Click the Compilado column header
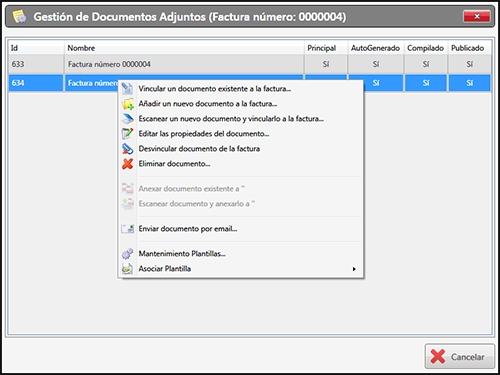The width and height of the screenshot is (500, 375). click(426, 48)
